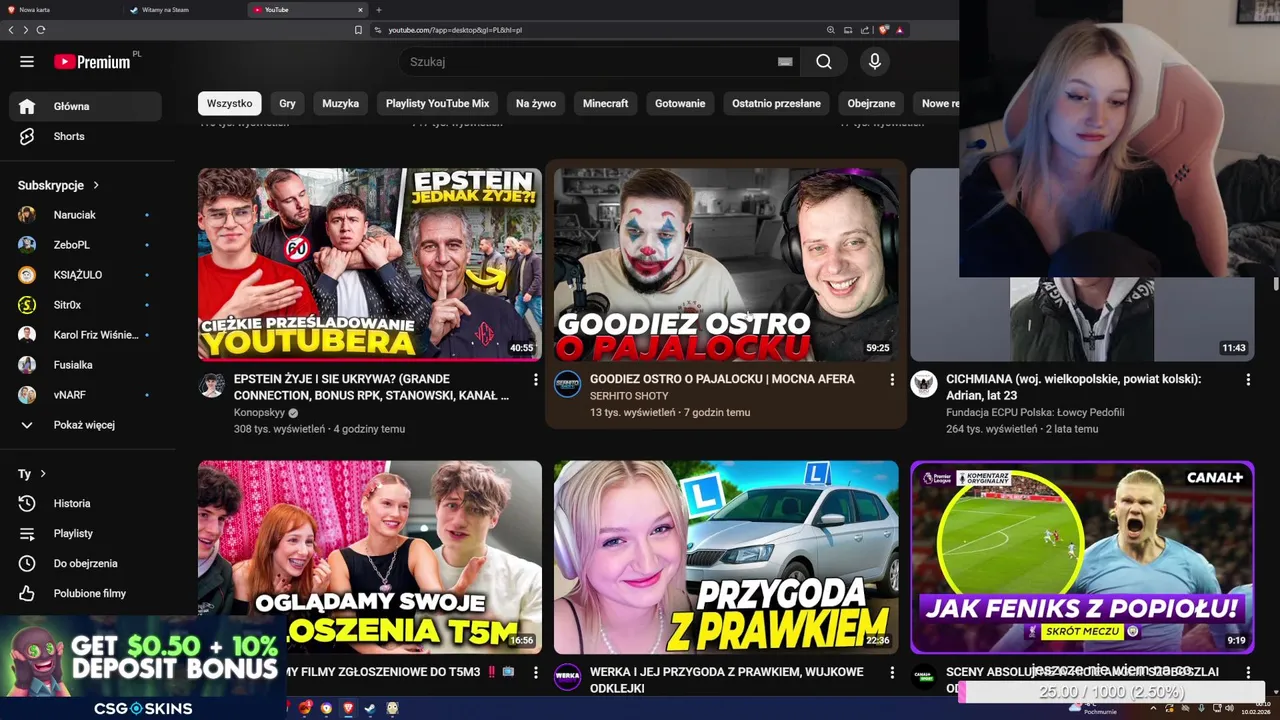Viewport: 1280px width, 720px height.
Task: Play Oglądamy swoje zgłoszenia T5M thumbnail
Action: [370, 557]
